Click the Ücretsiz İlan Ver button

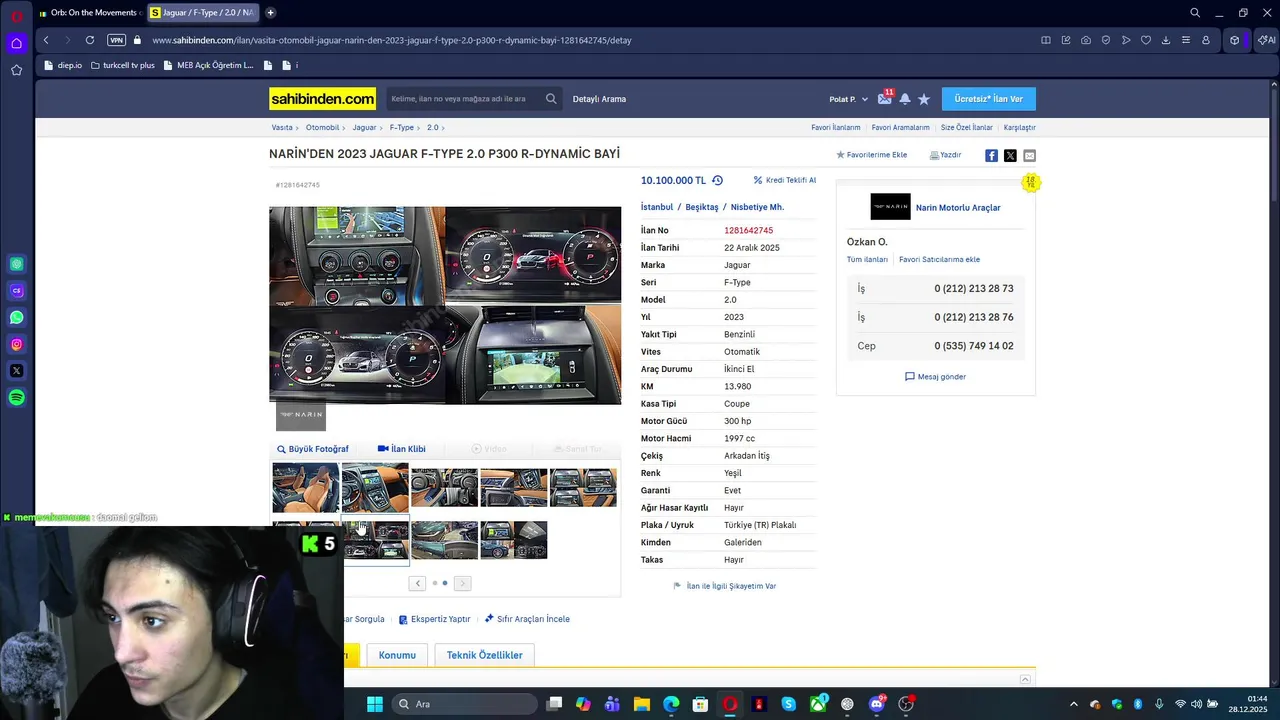(x=989, y=99)
